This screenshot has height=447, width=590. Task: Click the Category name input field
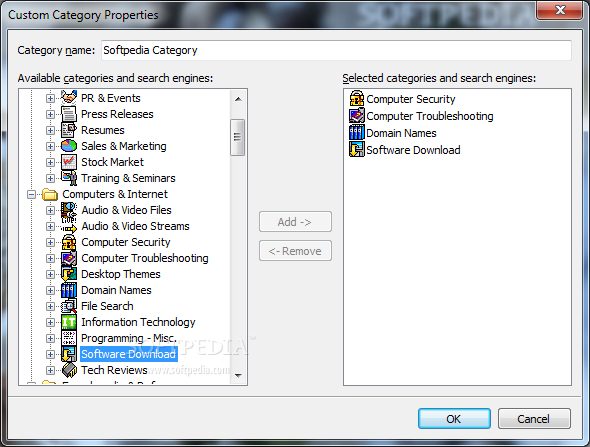[336, 50]
